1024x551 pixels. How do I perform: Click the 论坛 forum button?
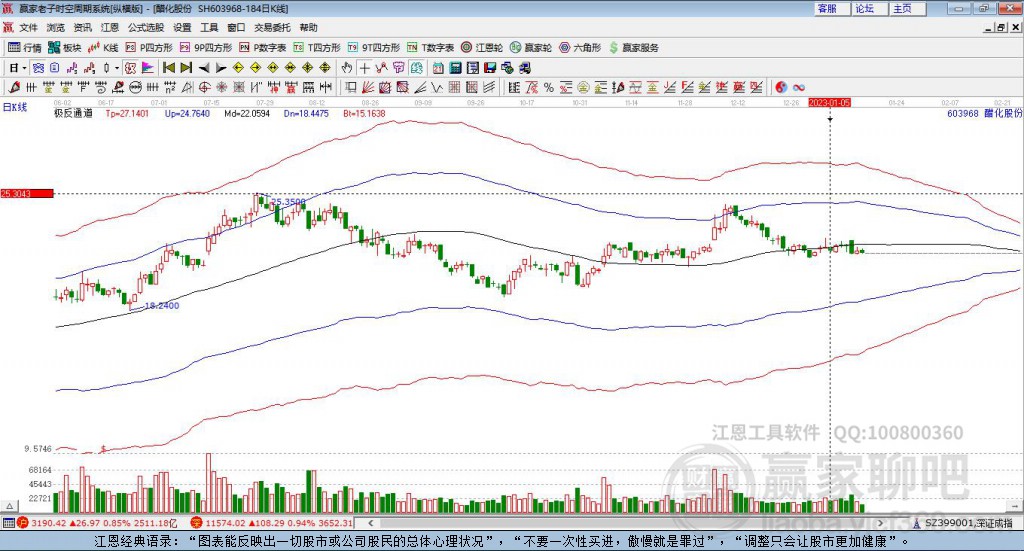point(870,8)
